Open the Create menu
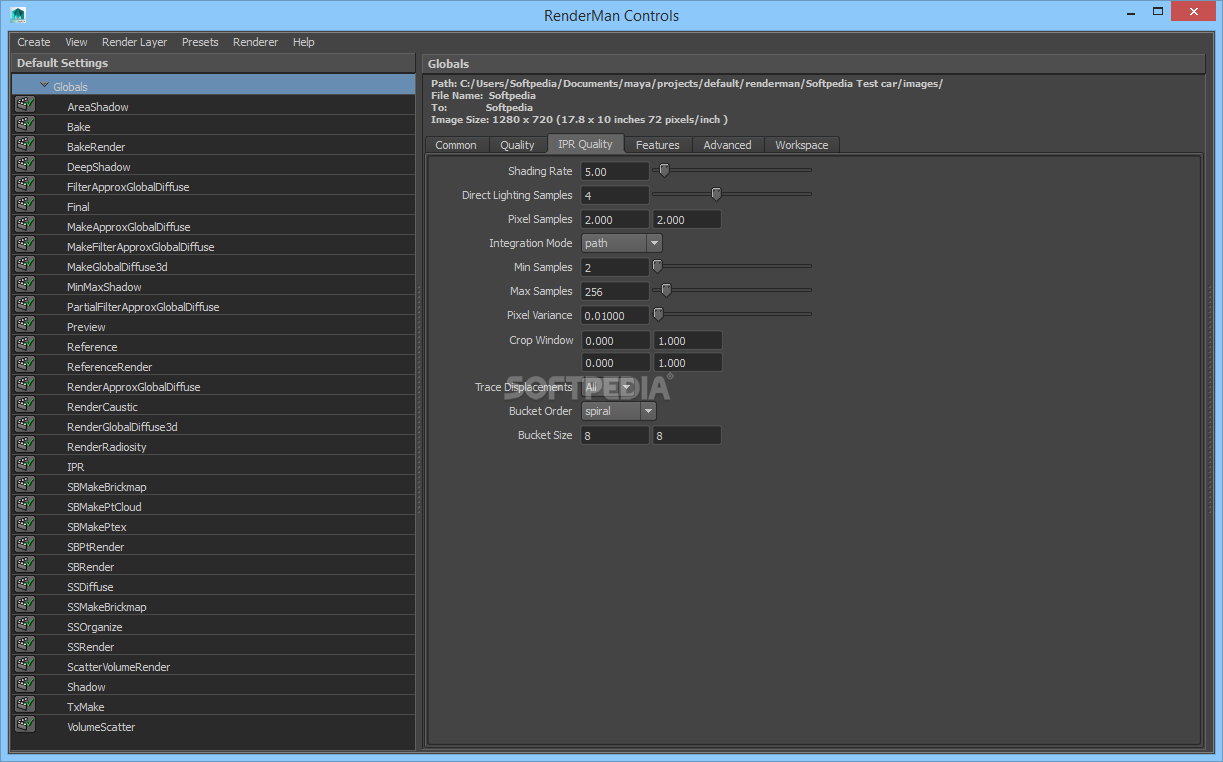This screenshot has height=762, width=1223. [x=34, y=42]
